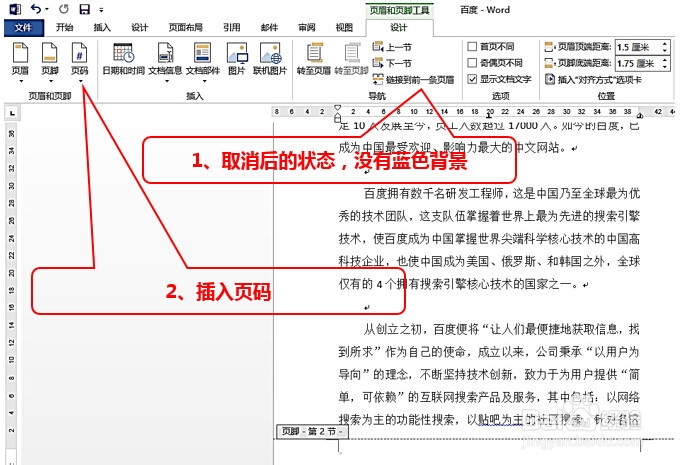This screenshot has width=680, height=465.
Task: Increase 页脚底端距离 with up stepper
Action: pyautogui.click(x=665, y=60)
